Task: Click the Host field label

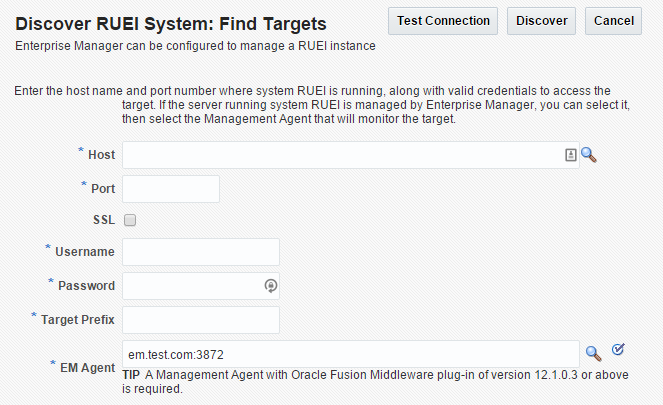Action: (101, 155)
